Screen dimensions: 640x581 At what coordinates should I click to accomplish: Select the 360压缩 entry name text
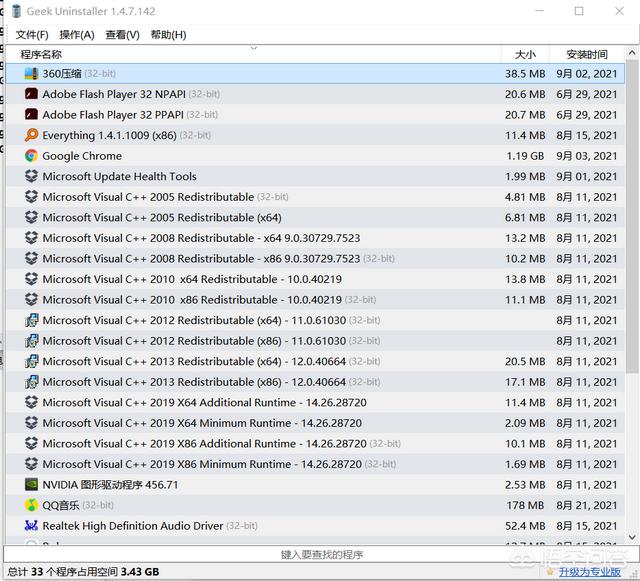click(62, 74)
